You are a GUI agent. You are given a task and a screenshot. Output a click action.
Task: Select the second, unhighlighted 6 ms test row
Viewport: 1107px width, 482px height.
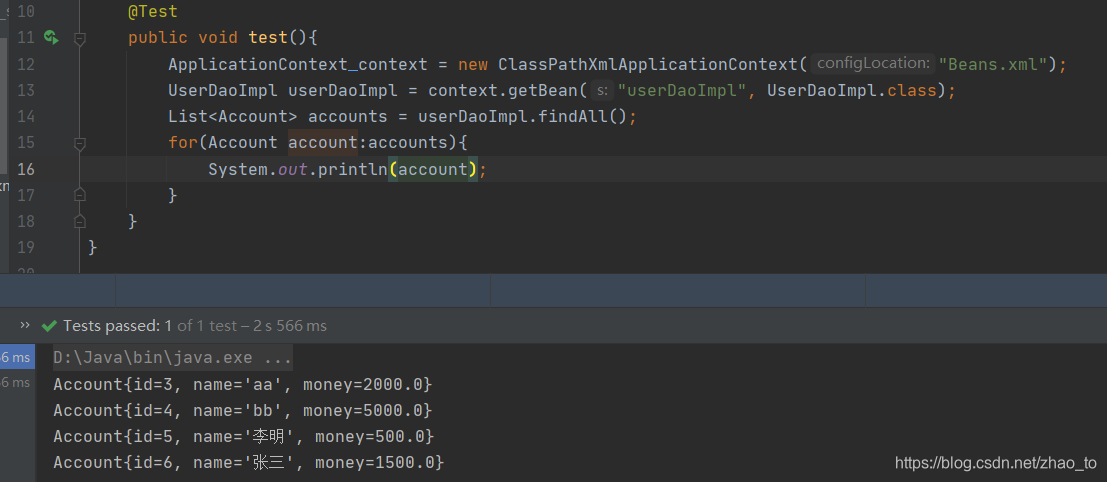pos(17,382)
